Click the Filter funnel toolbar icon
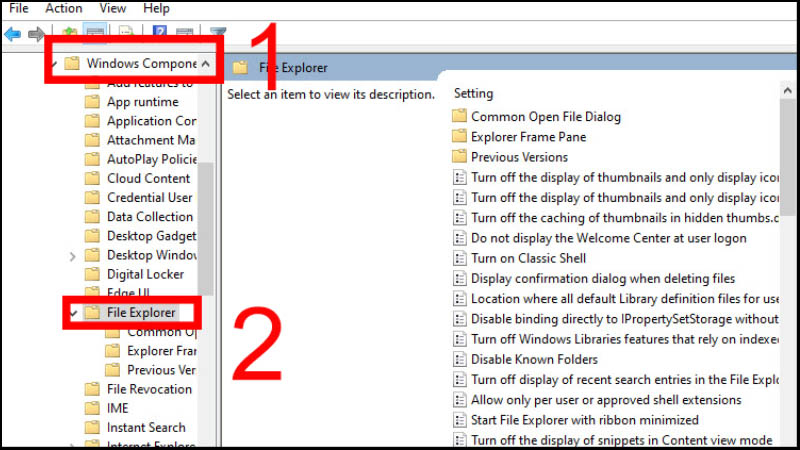 (218, 32)
